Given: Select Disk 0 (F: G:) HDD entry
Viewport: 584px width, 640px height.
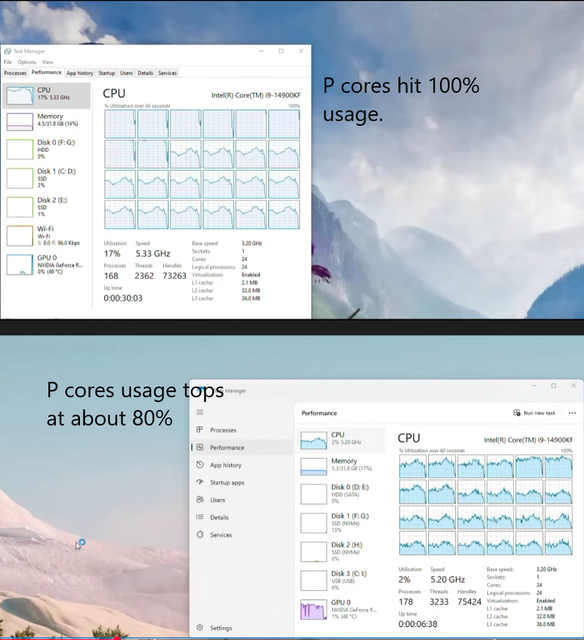Looking at the screenshot, I should (x=47, y=149).
